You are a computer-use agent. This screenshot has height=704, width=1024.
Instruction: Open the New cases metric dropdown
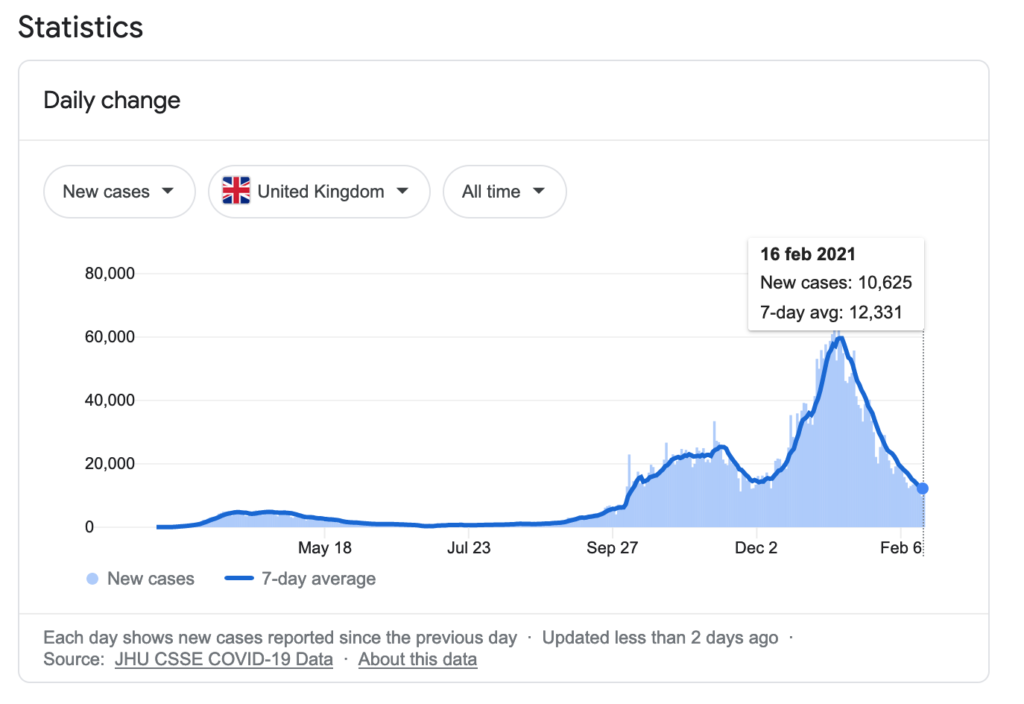click(x=119, y=191)
